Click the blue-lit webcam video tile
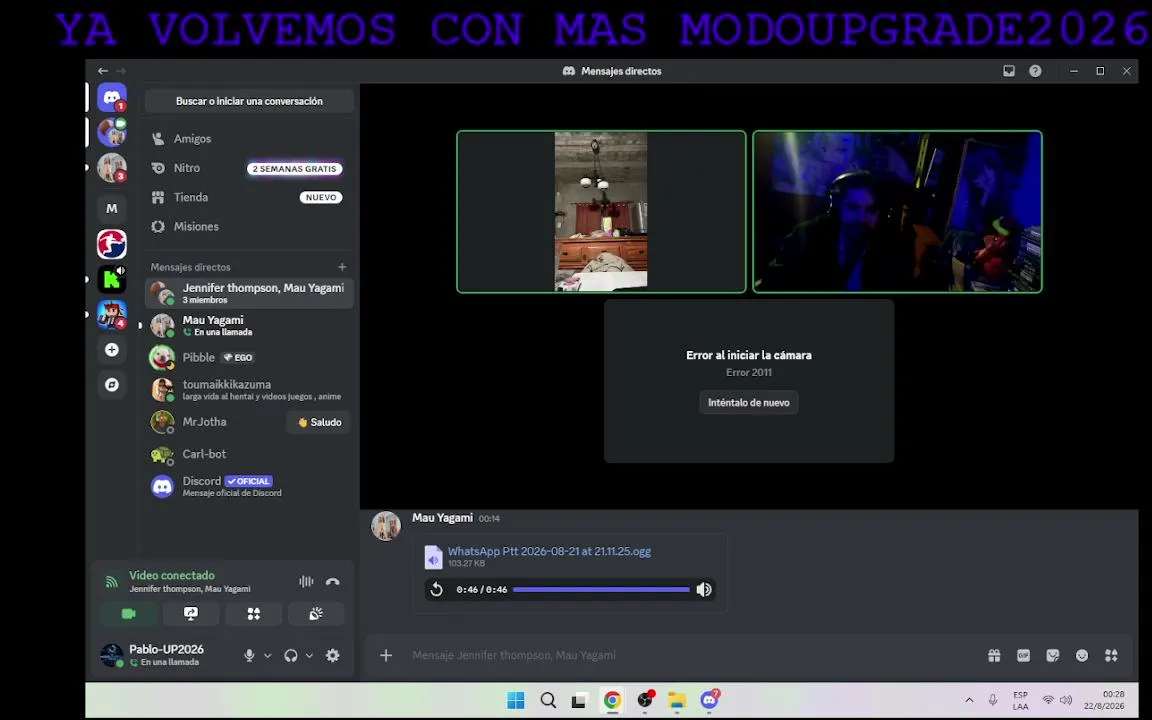 897,212
